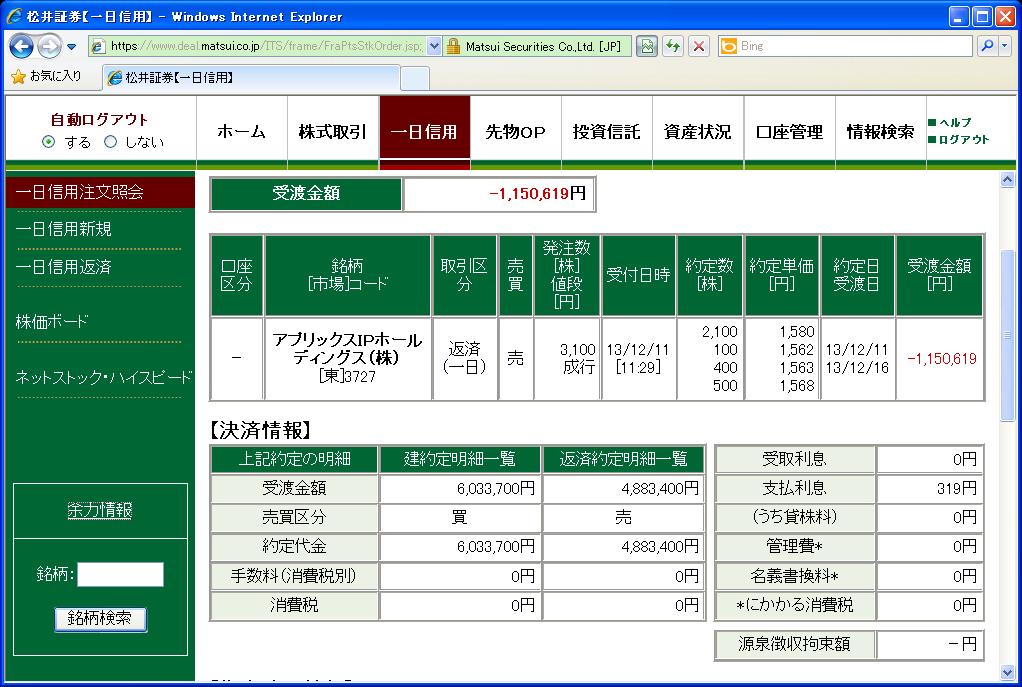The height and width of the screenshot is (687, 1022).
Task: Click the ログアウト link
Action: 963,139
